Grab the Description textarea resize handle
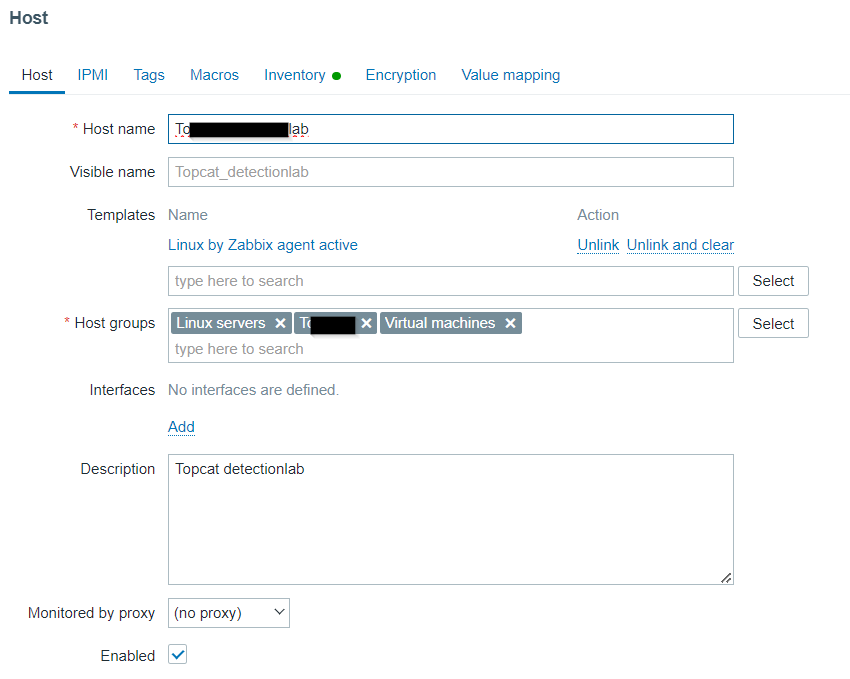 click(x=726, y=577)
